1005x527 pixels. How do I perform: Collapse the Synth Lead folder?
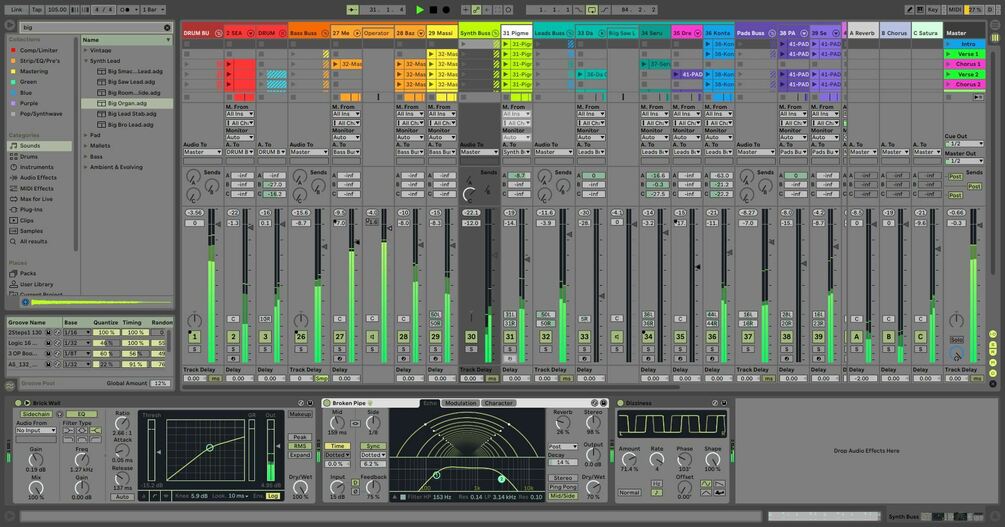86,61
